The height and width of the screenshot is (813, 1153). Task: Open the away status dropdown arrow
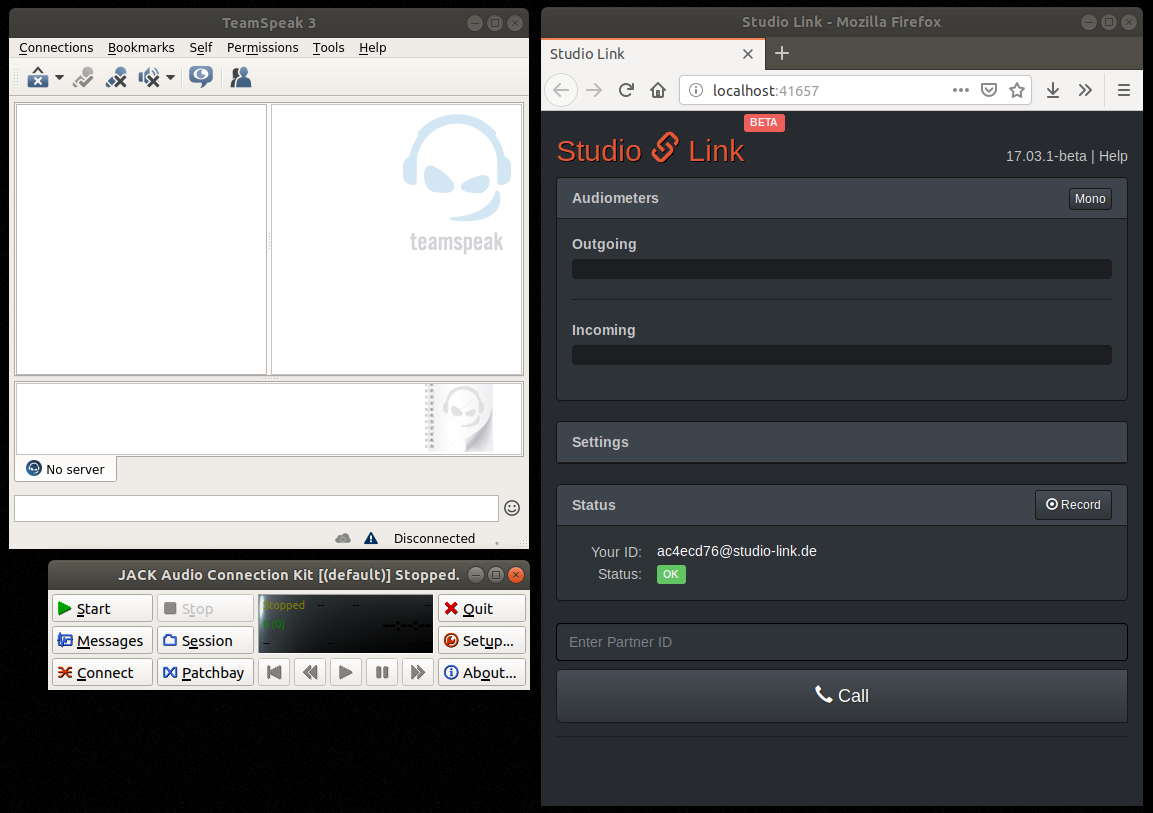pyautogui.click(x=59, y=78)
